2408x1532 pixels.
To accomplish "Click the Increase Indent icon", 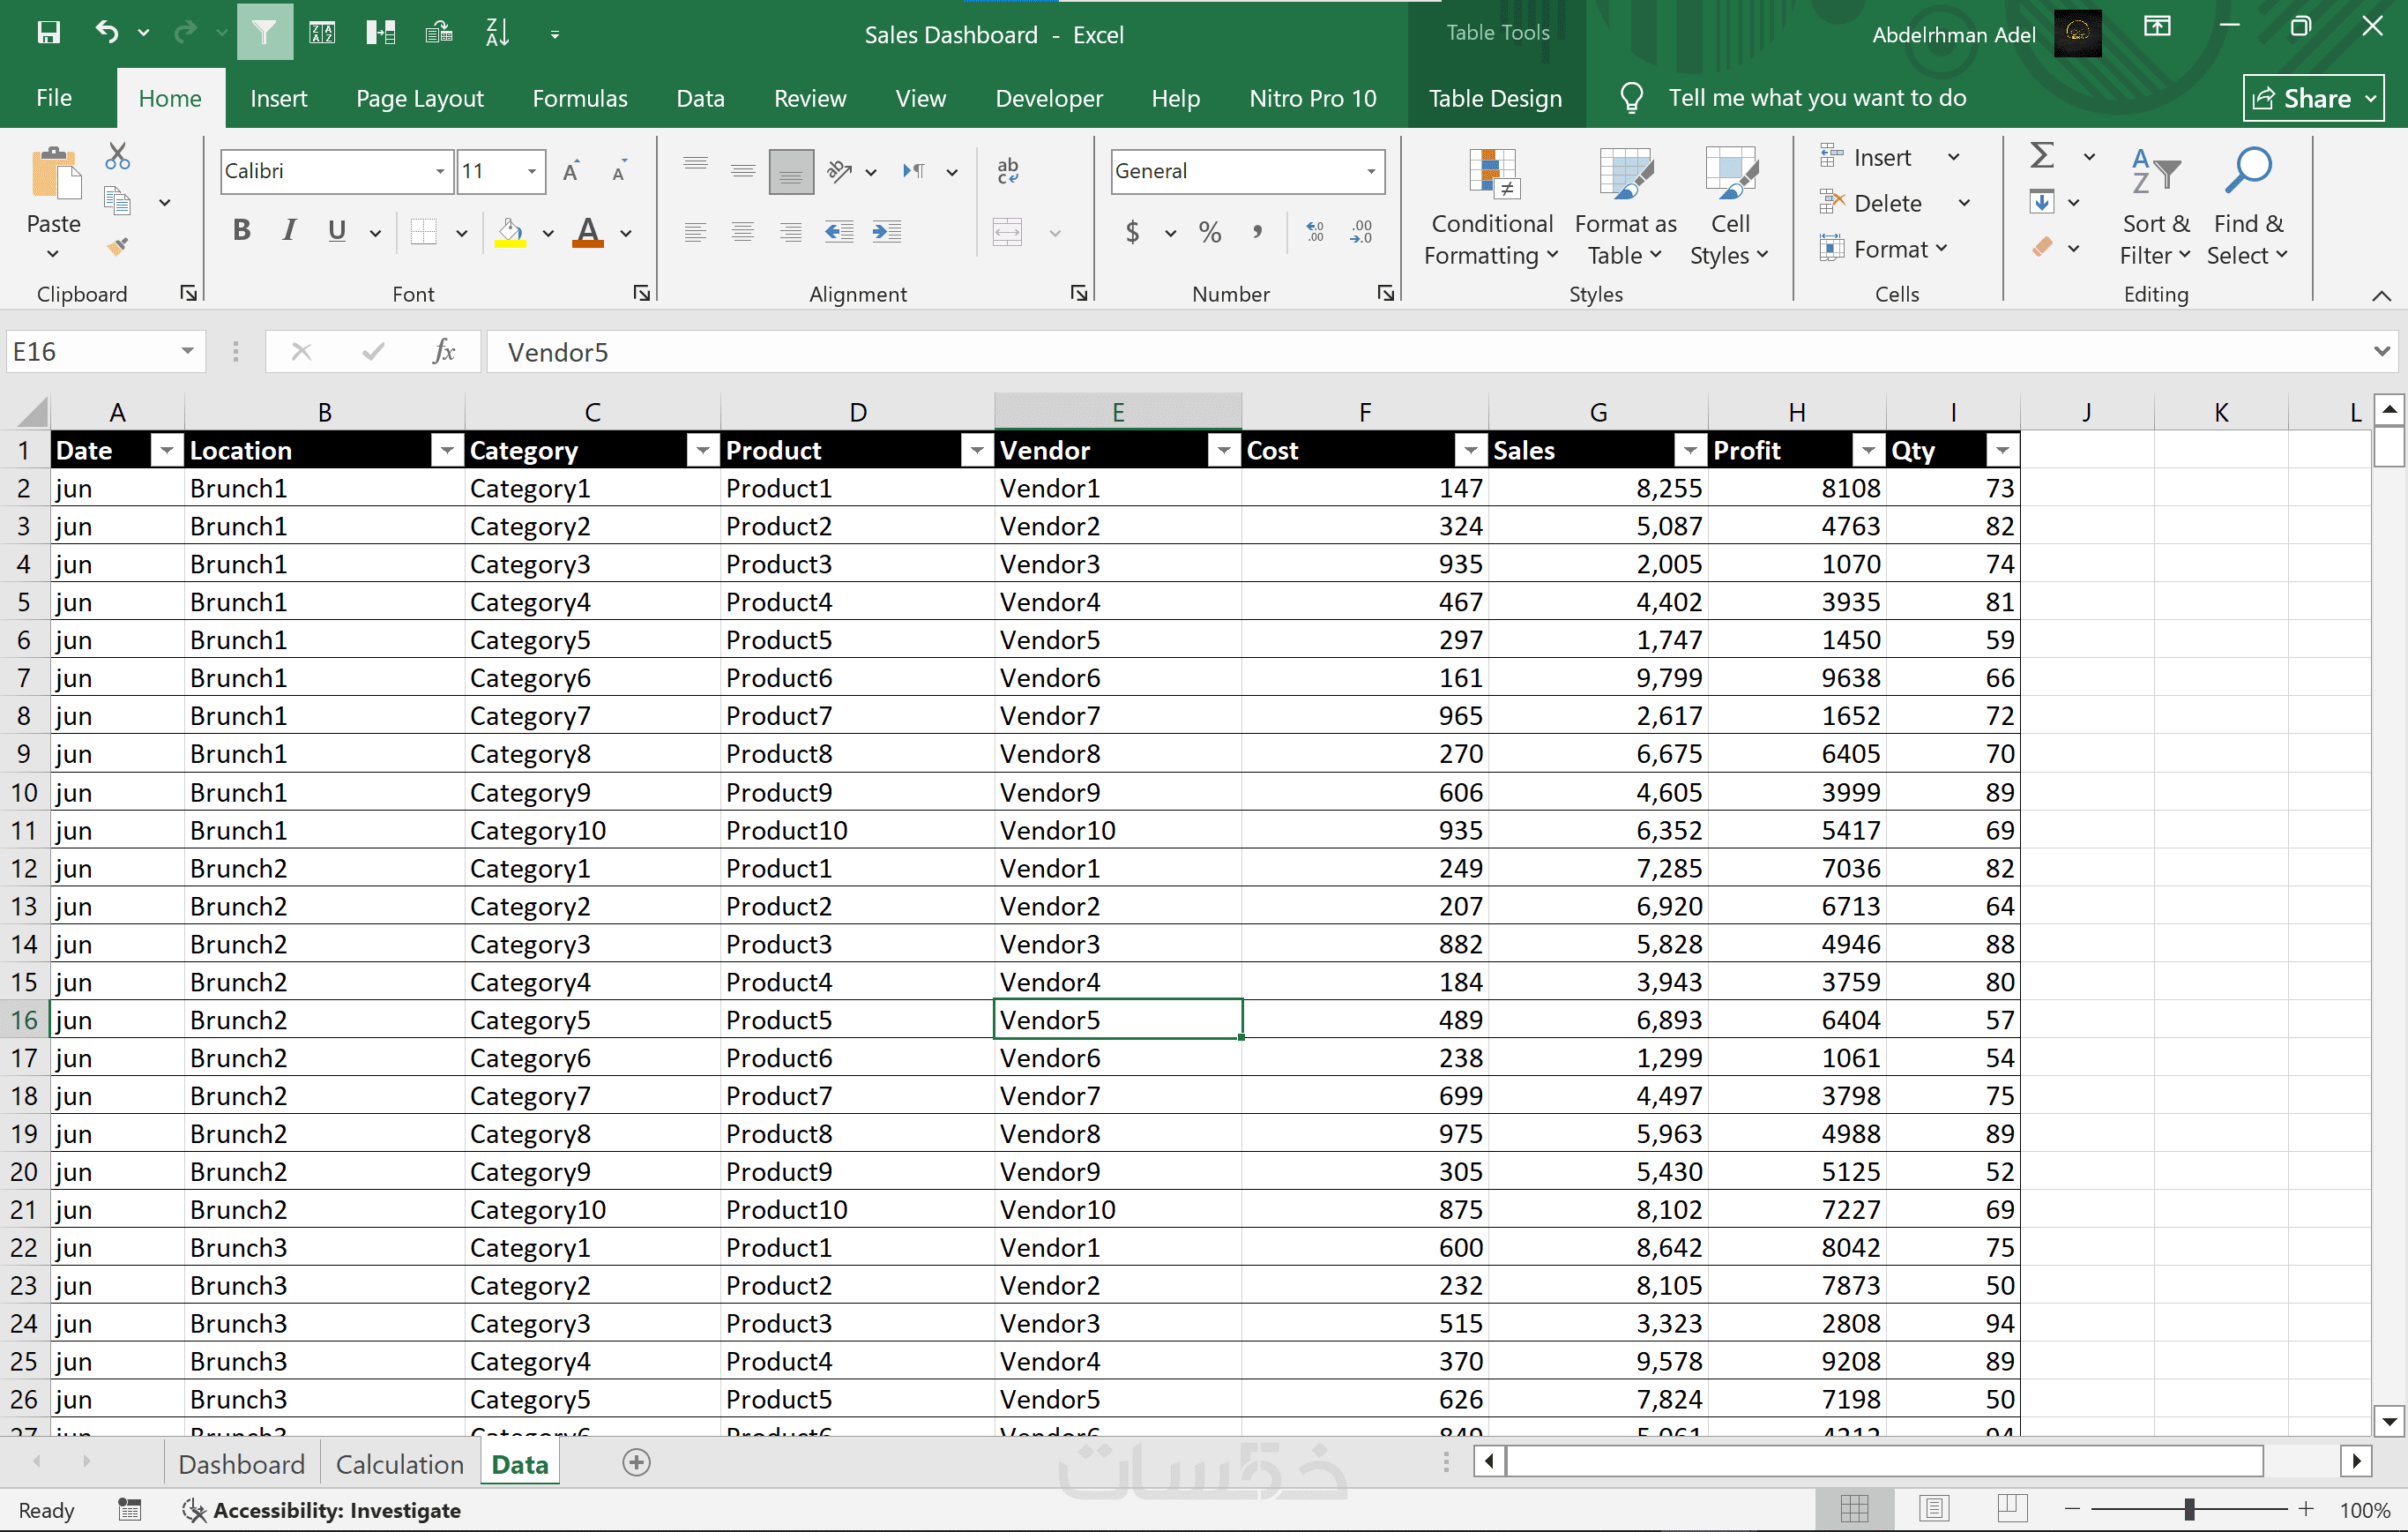I will (886, 232).
